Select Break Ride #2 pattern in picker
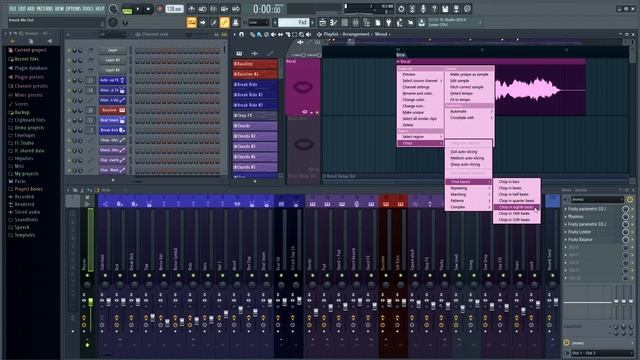The height and width of the screenshot is (360, 640). [255, 95]
